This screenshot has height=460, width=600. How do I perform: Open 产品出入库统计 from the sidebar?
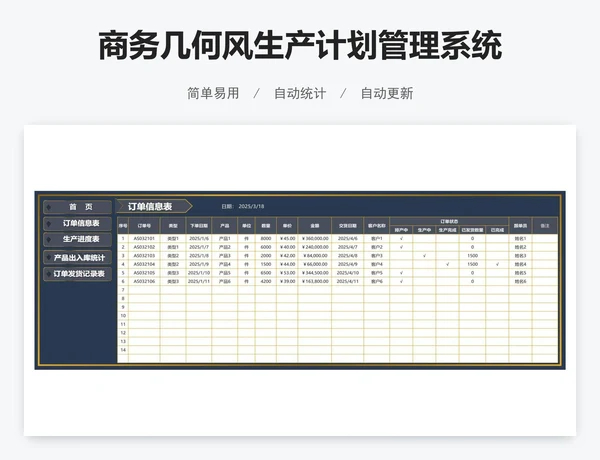tap(78, 258)
